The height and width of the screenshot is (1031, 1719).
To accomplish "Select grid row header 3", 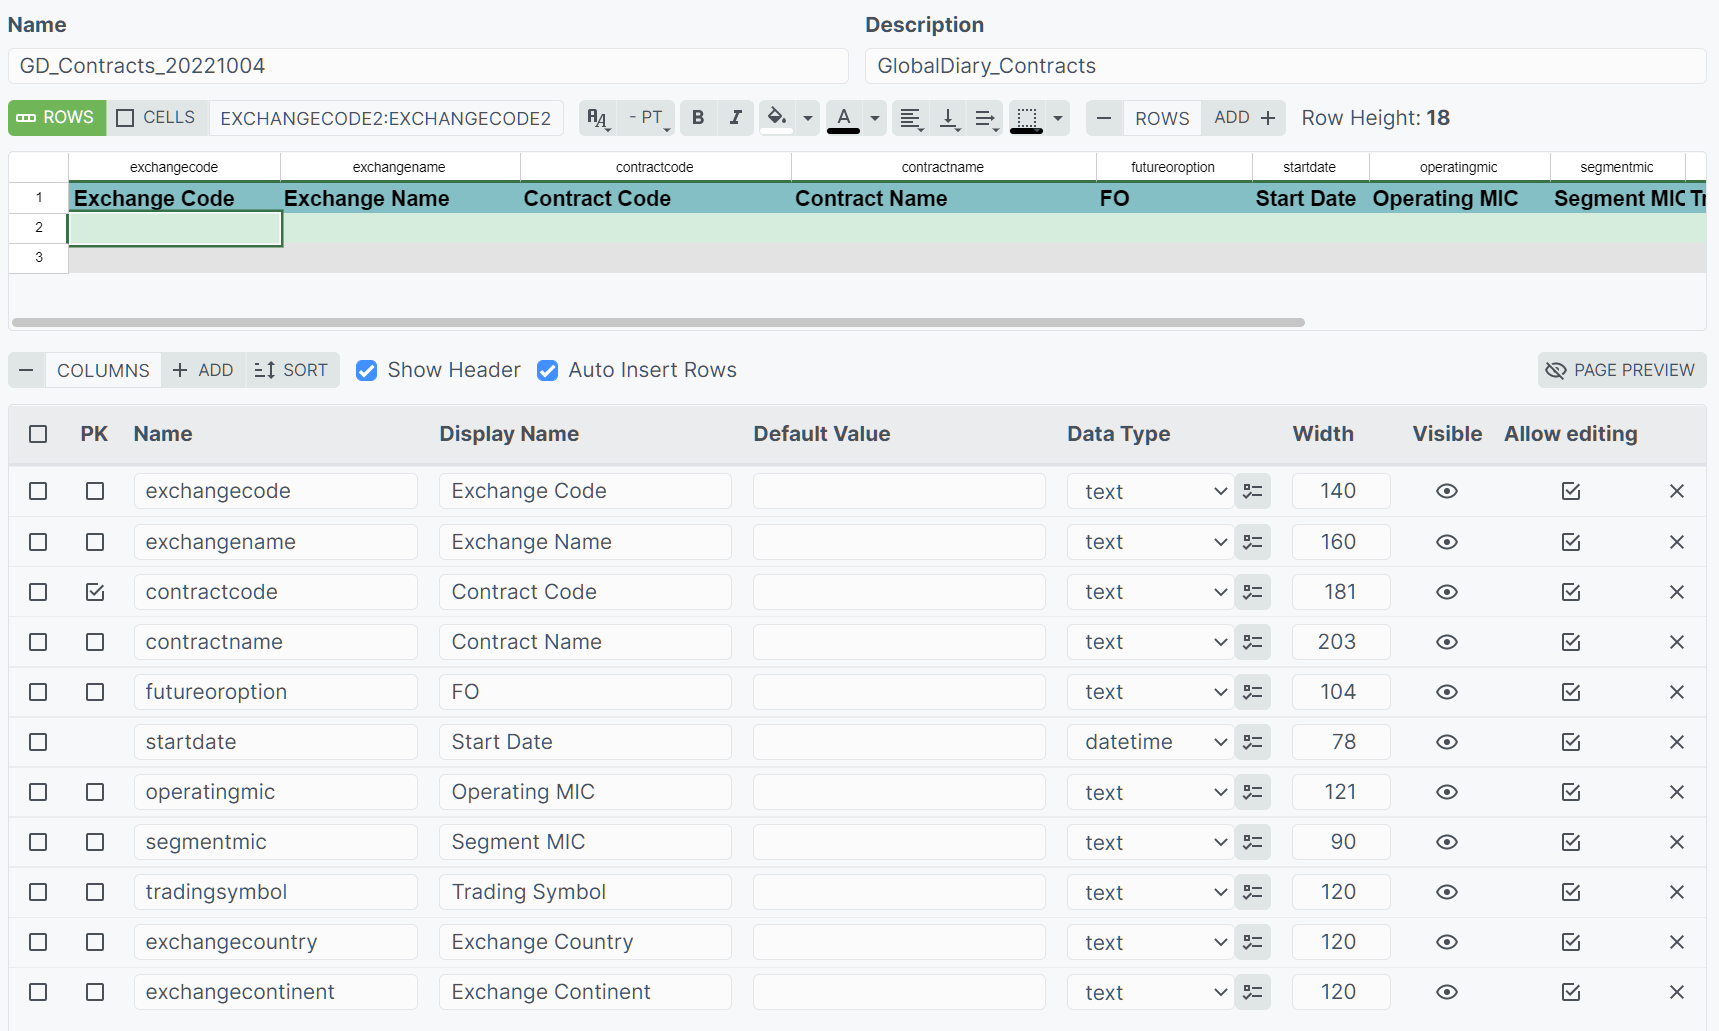I will tap(39, 258).
